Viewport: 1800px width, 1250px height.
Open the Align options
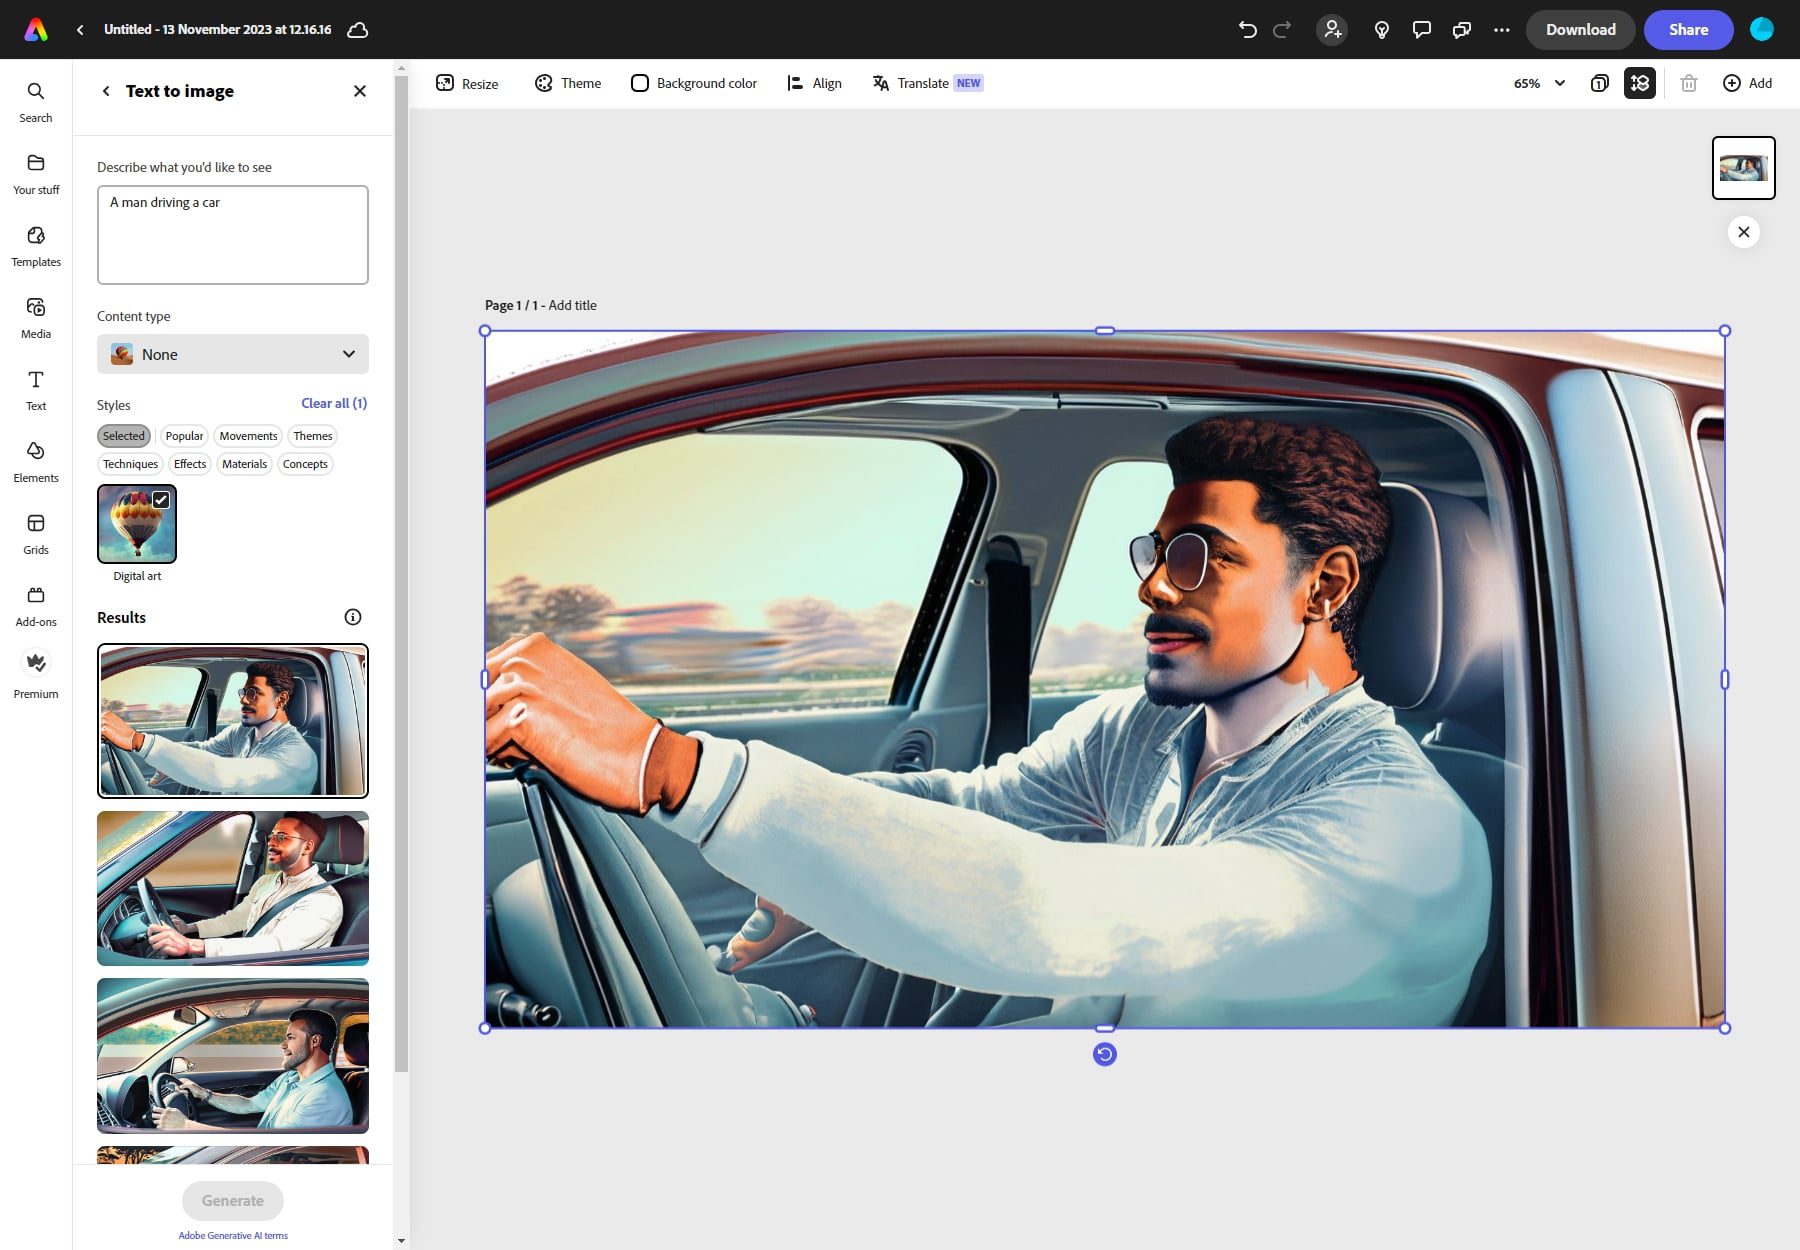point(814,83)
